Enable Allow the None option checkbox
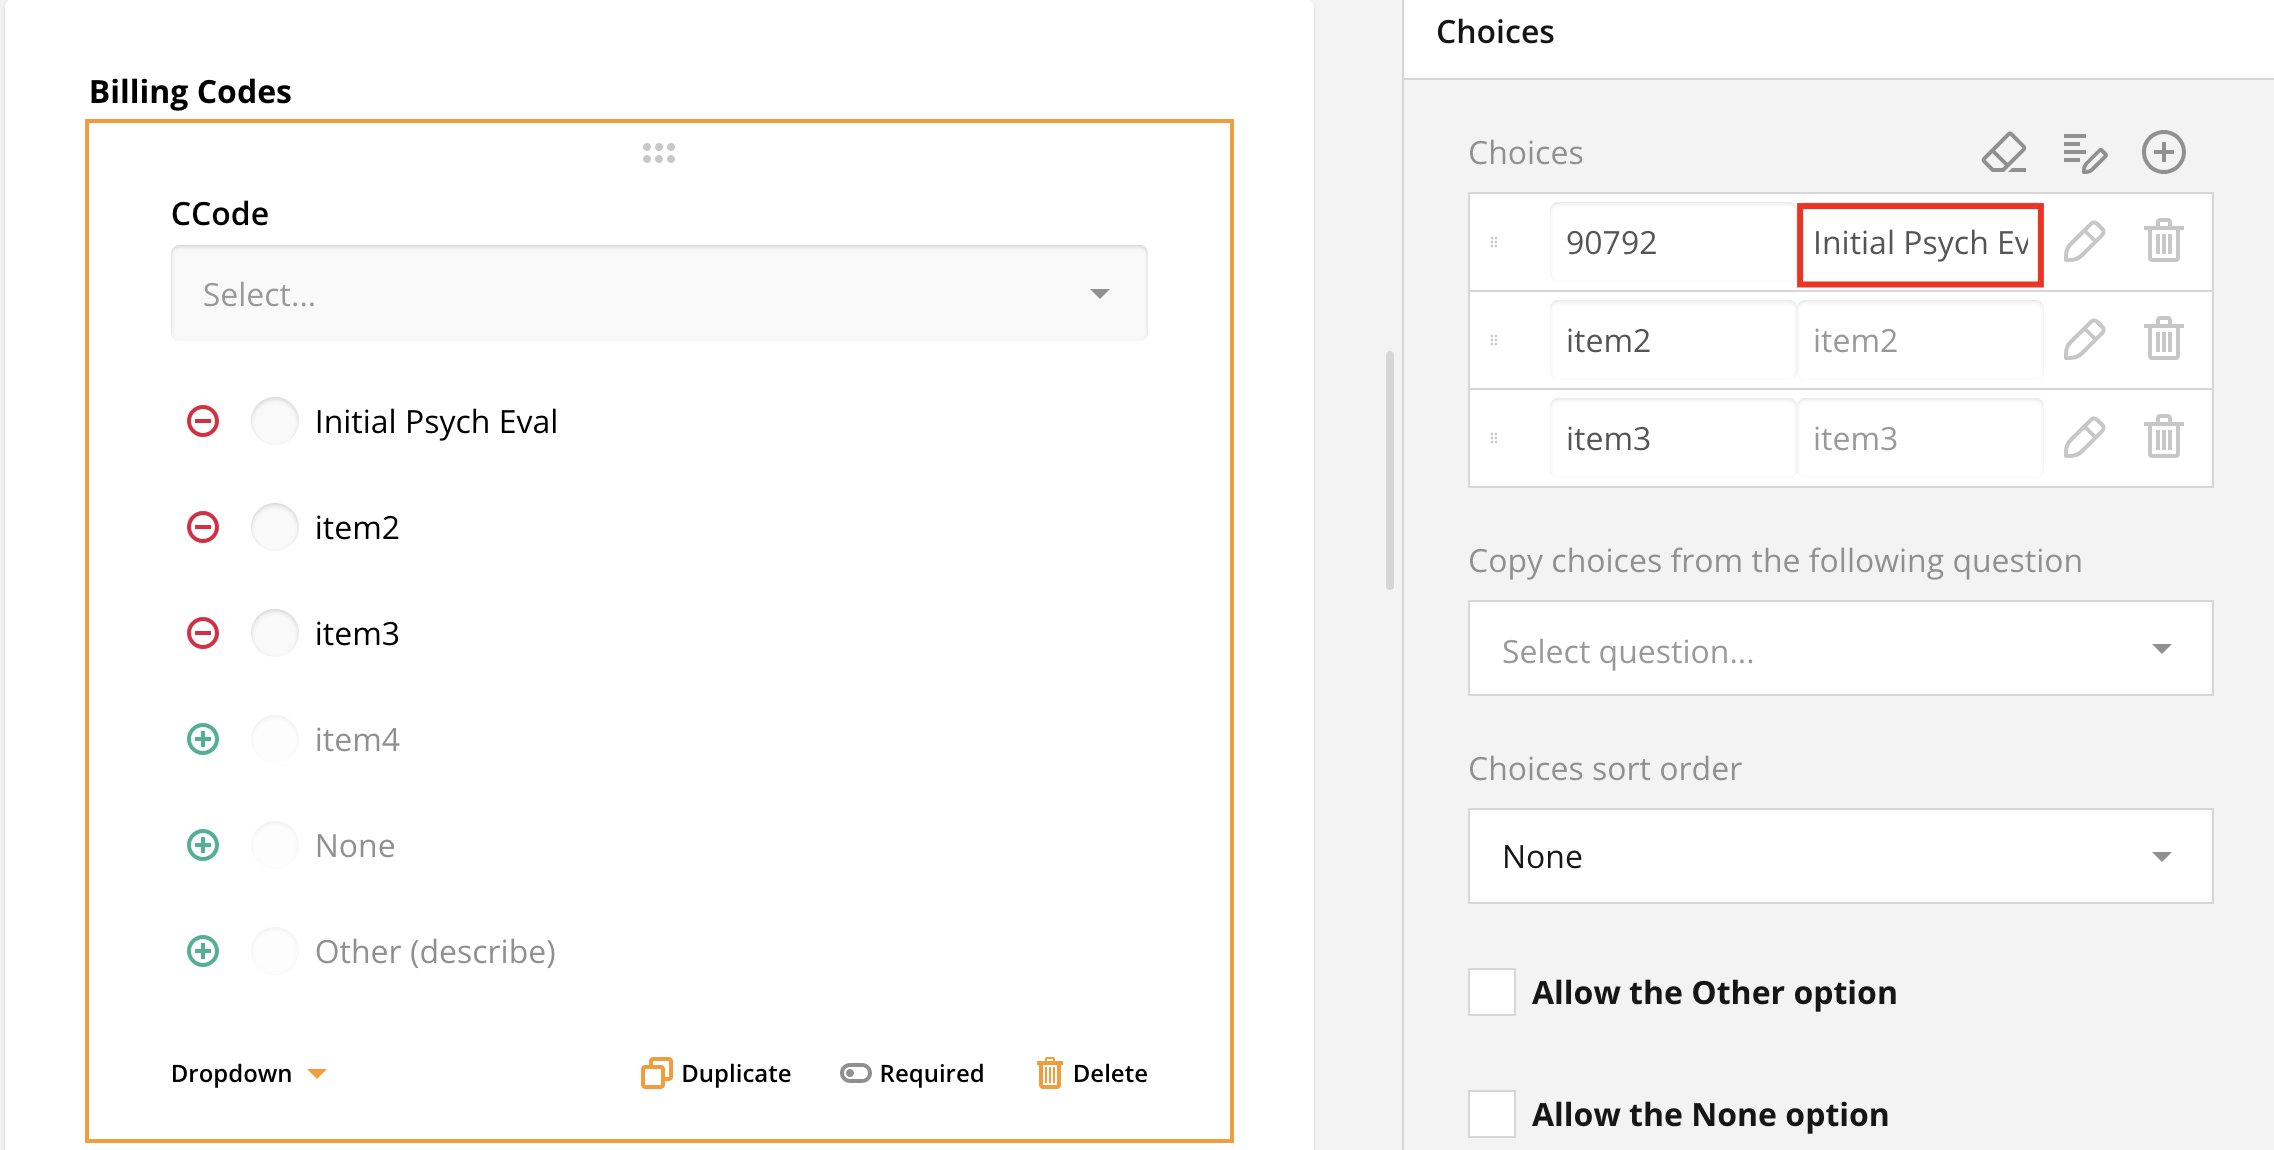This screenshot has height=1150, width=2274. click(1491, 1114)
